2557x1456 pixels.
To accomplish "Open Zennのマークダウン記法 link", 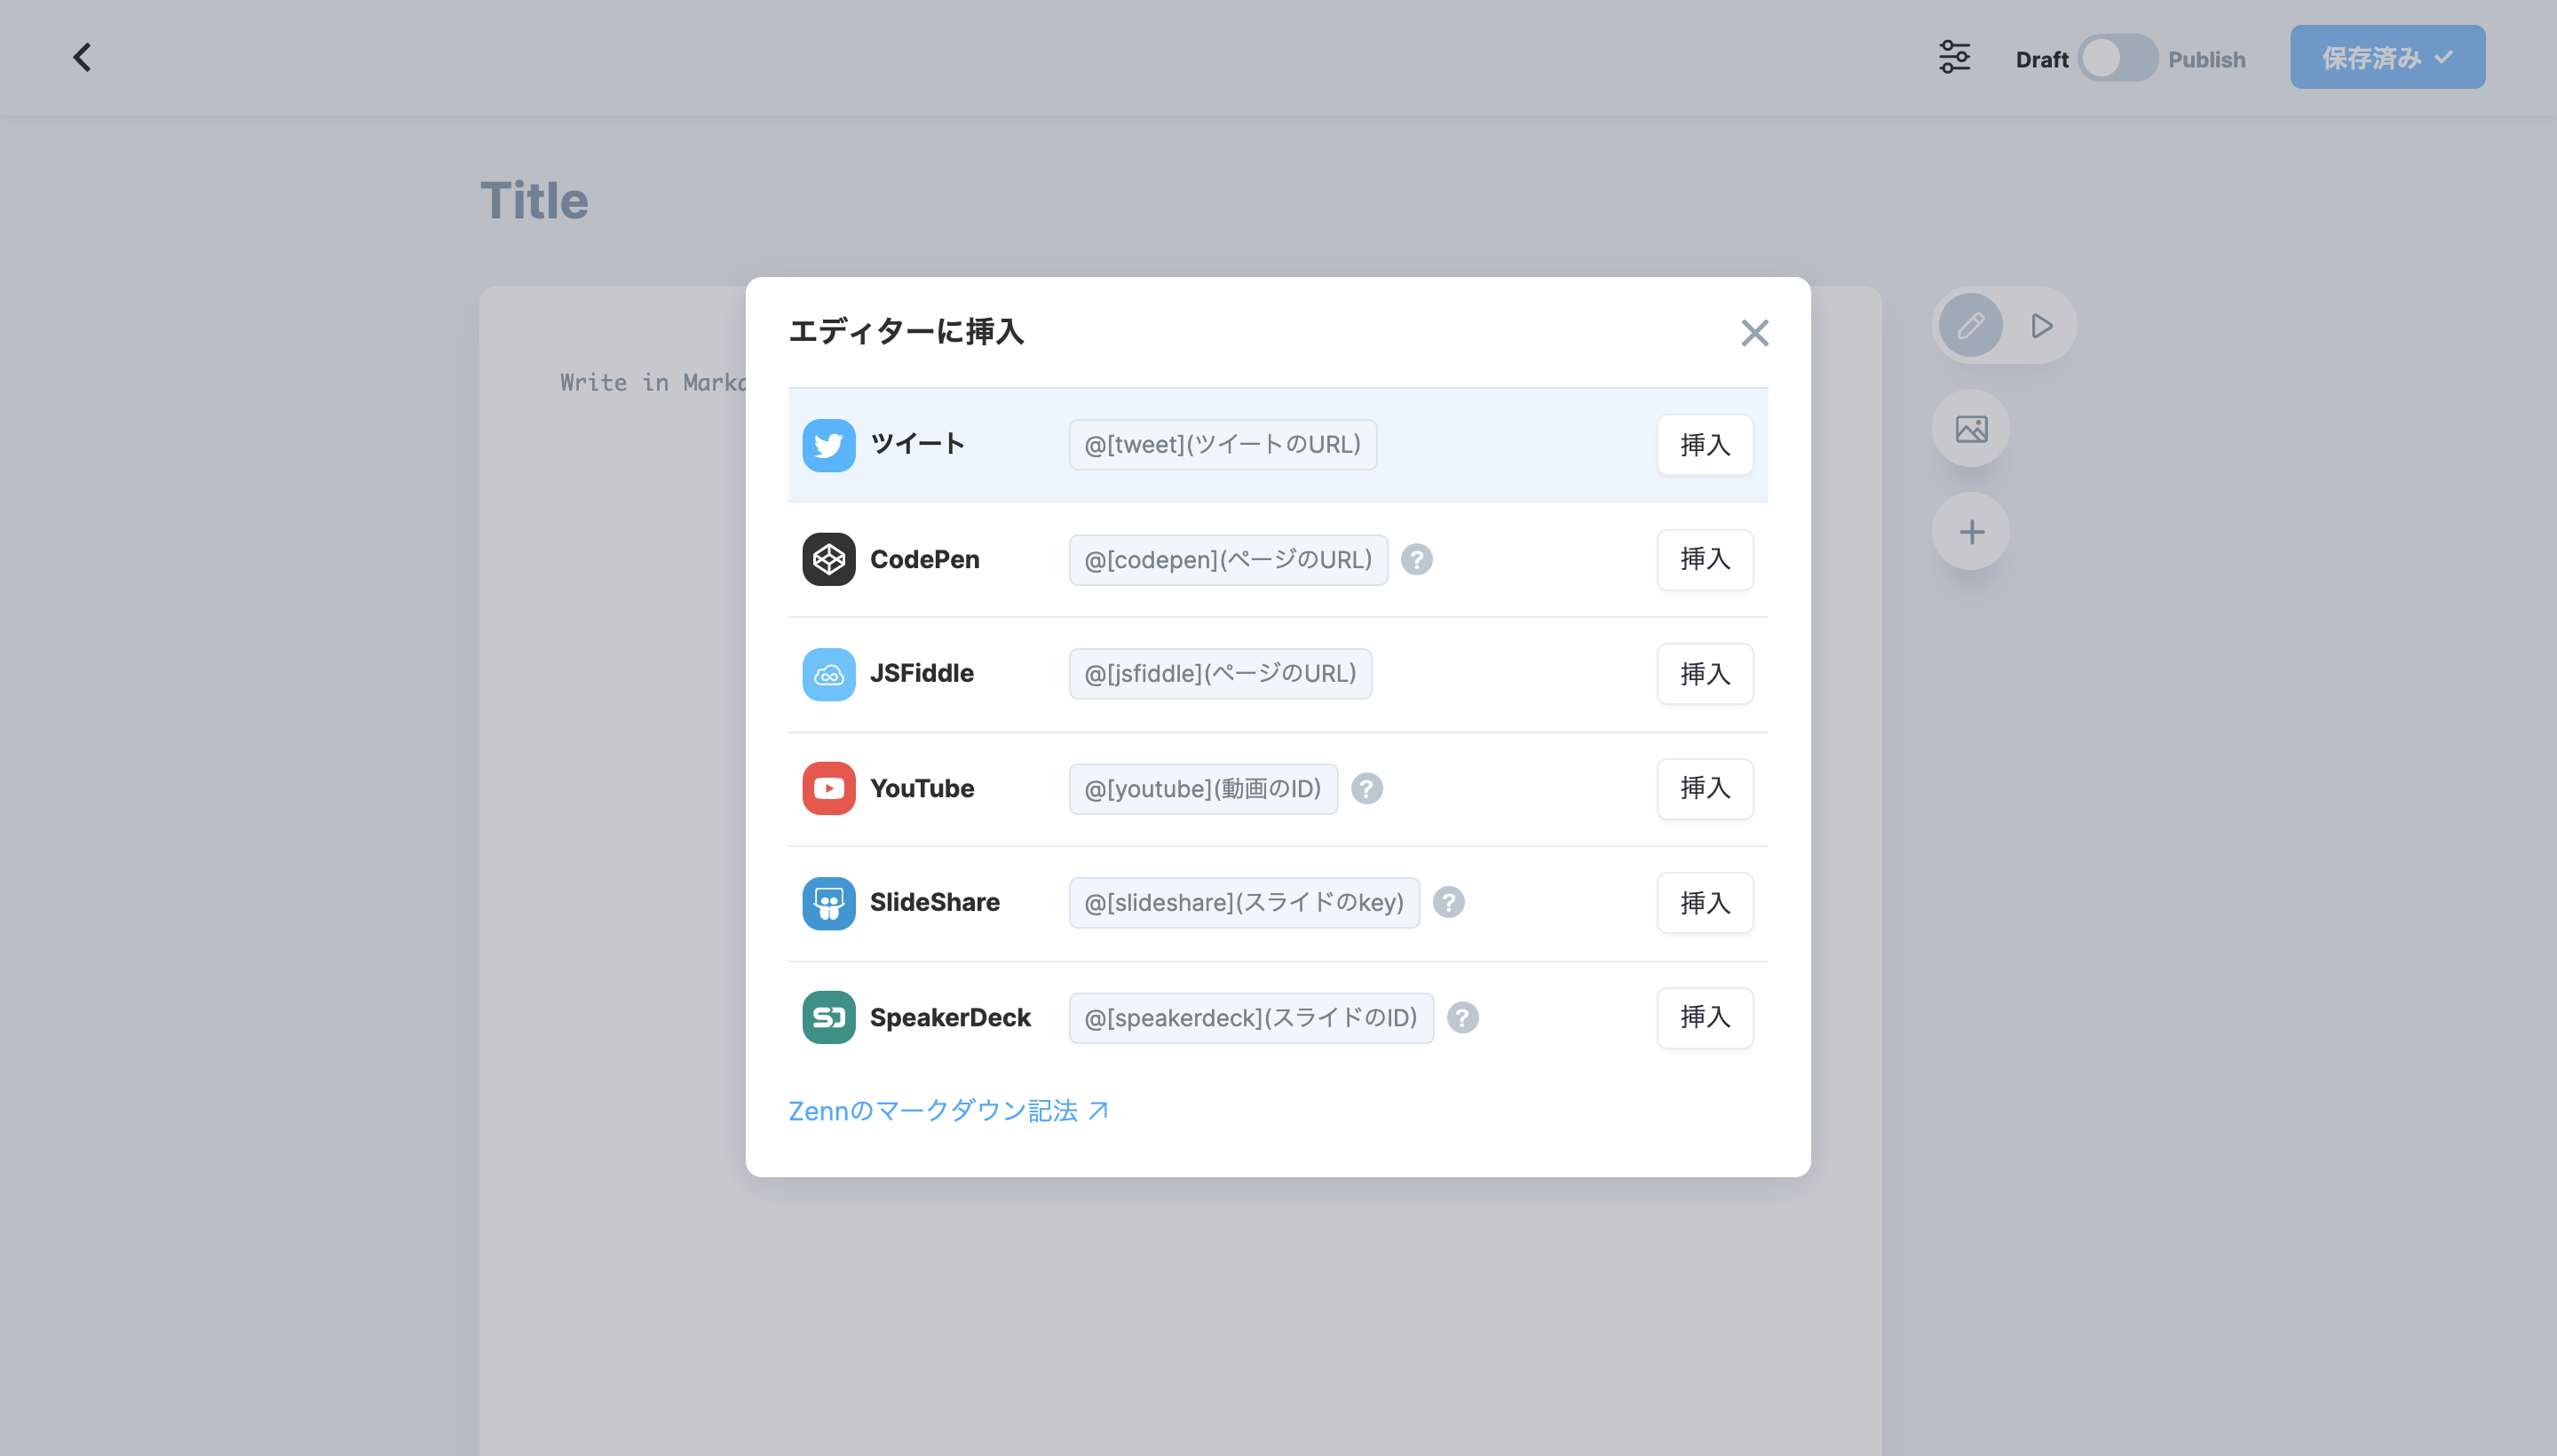I will pyautogui.click(x=948, y=1110).
